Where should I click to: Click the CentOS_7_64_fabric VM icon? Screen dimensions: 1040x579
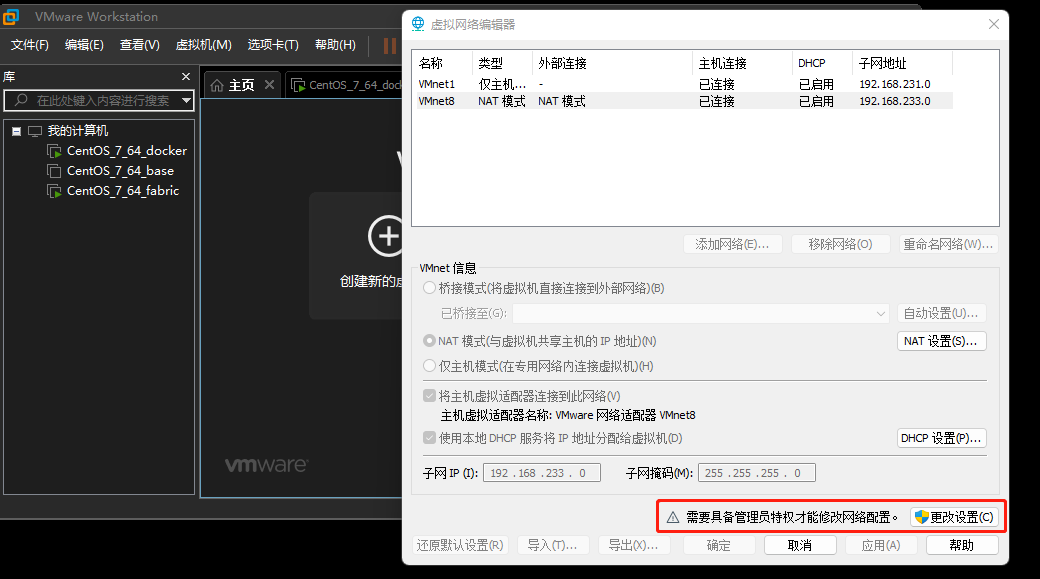[x=54, y=191]
